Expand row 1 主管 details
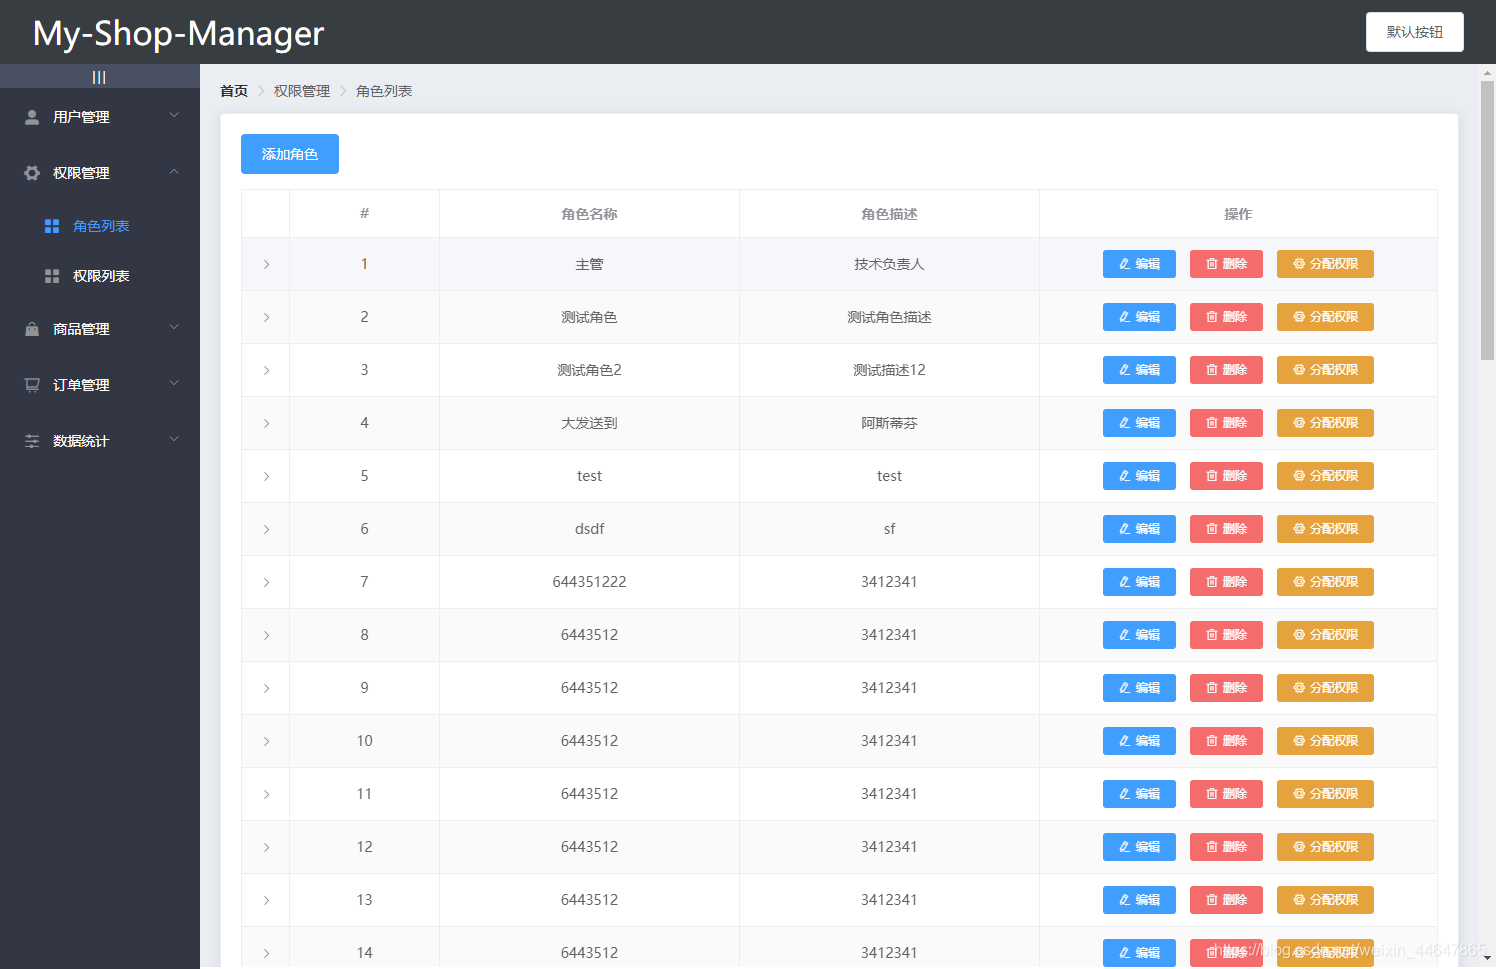Viewport: 1496px width, 969px height. [266, 264]
